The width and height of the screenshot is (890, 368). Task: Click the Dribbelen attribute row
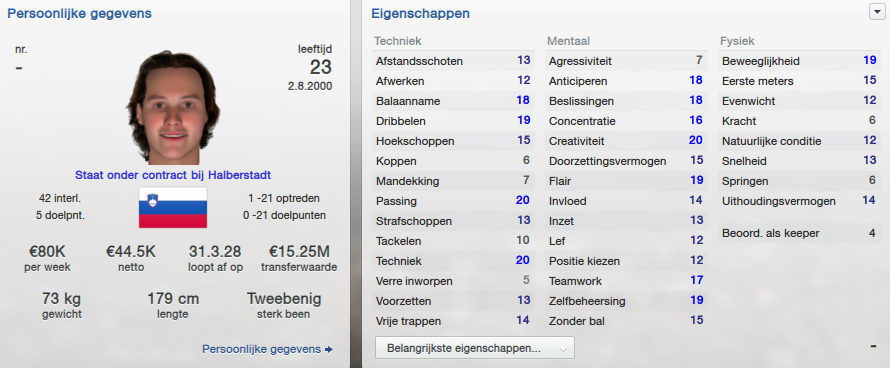click(453, 121)
